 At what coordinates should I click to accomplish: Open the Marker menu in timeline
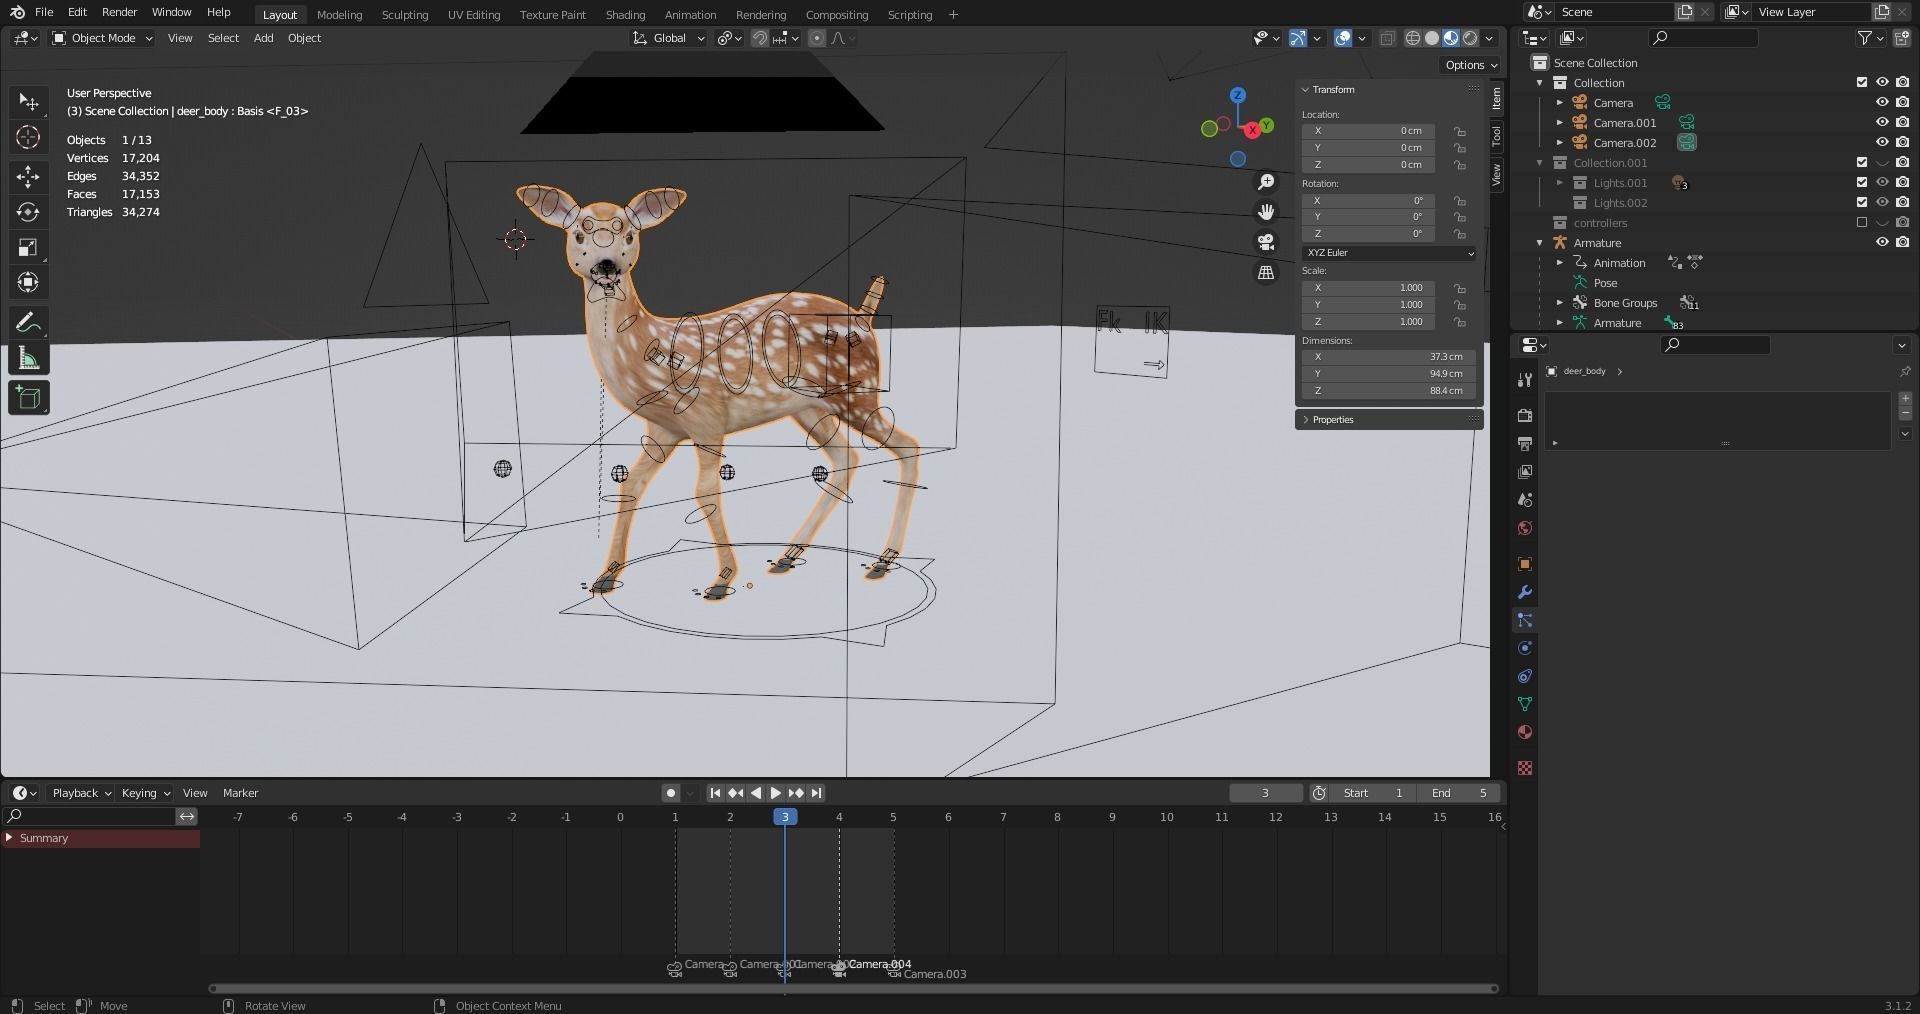point(240,793)
